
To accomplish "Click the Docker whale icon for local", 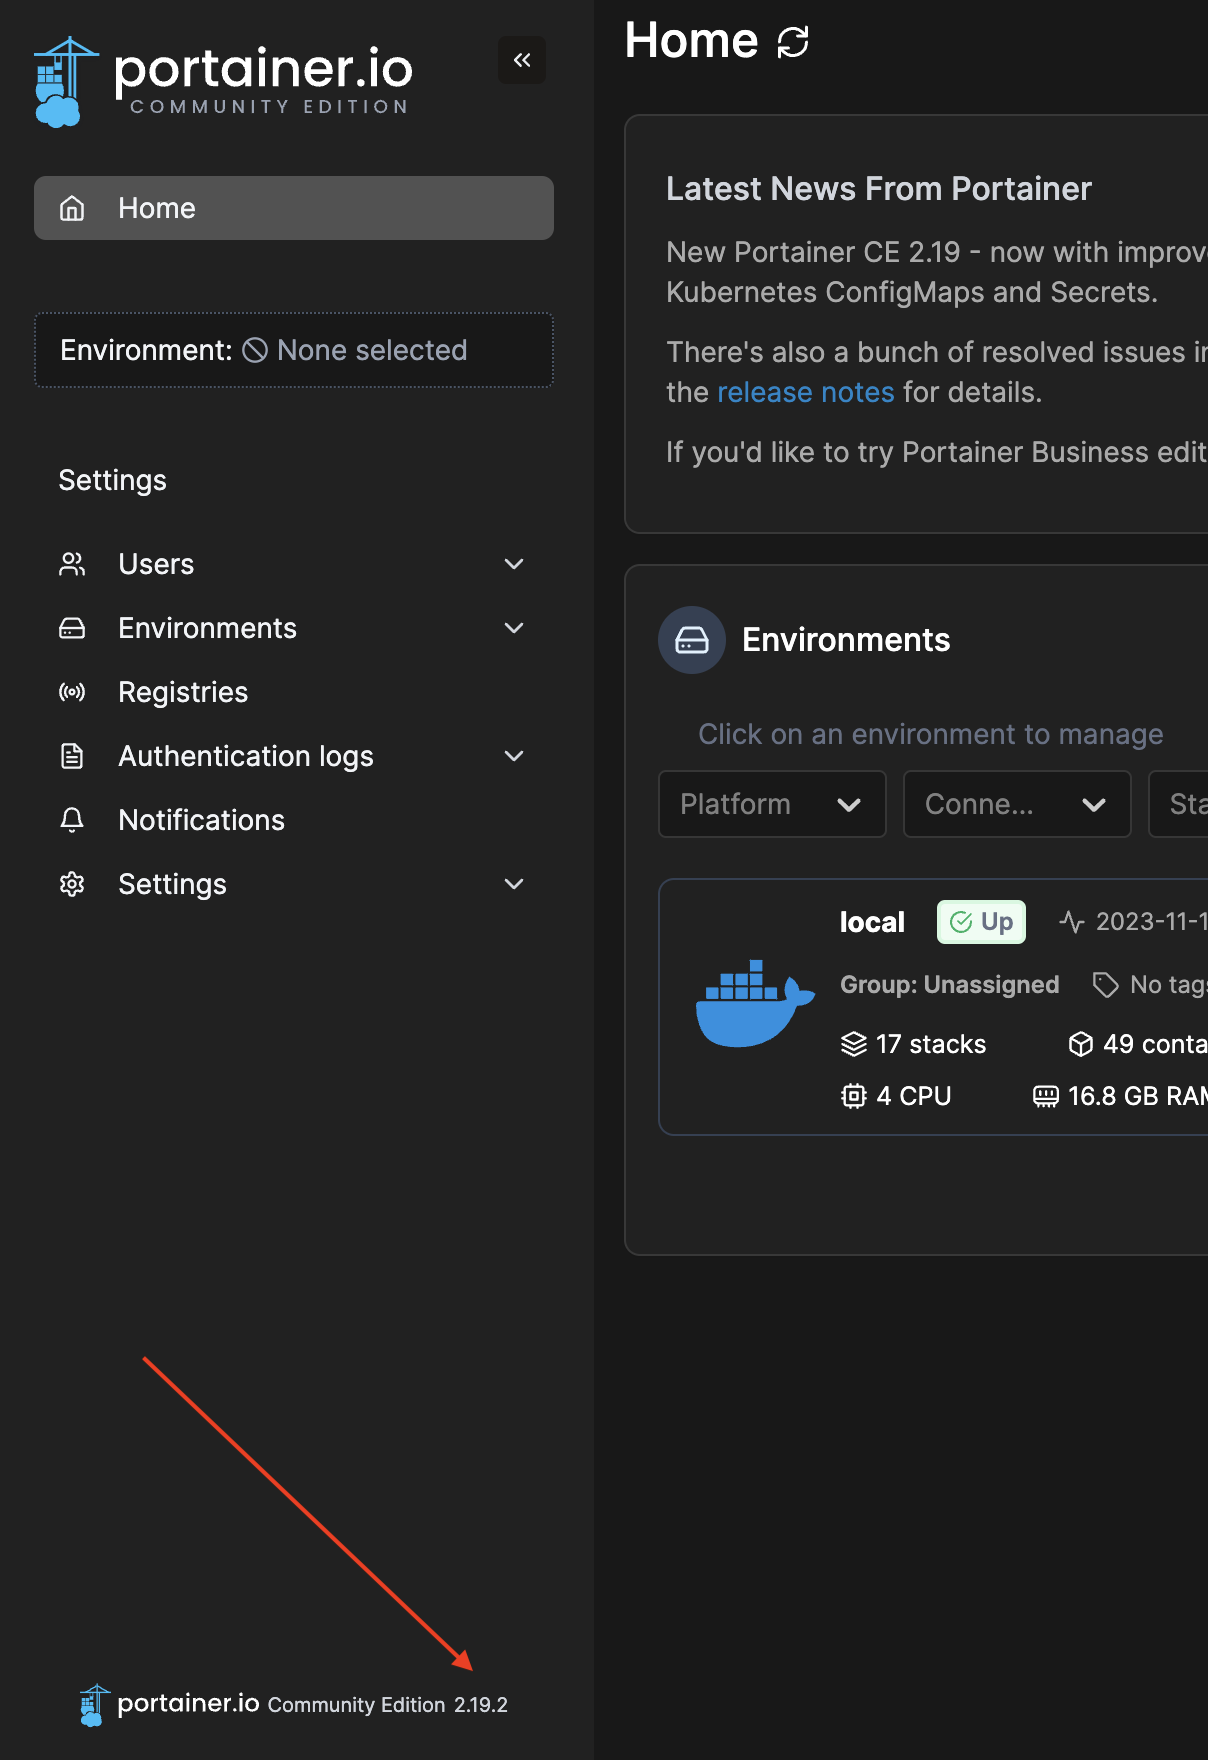I will (754, 1005).
